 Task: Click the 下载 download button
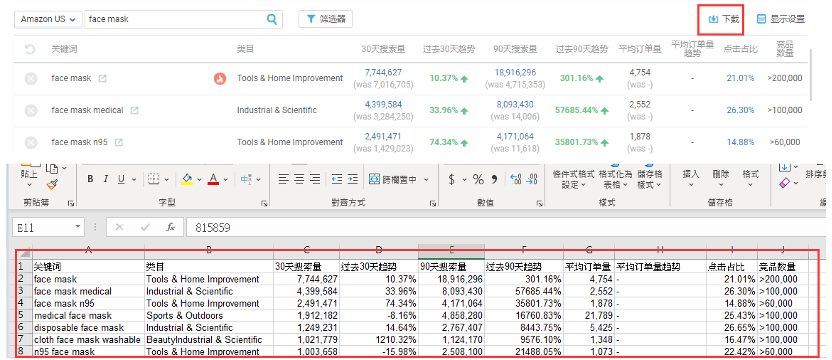pos(724,19)
